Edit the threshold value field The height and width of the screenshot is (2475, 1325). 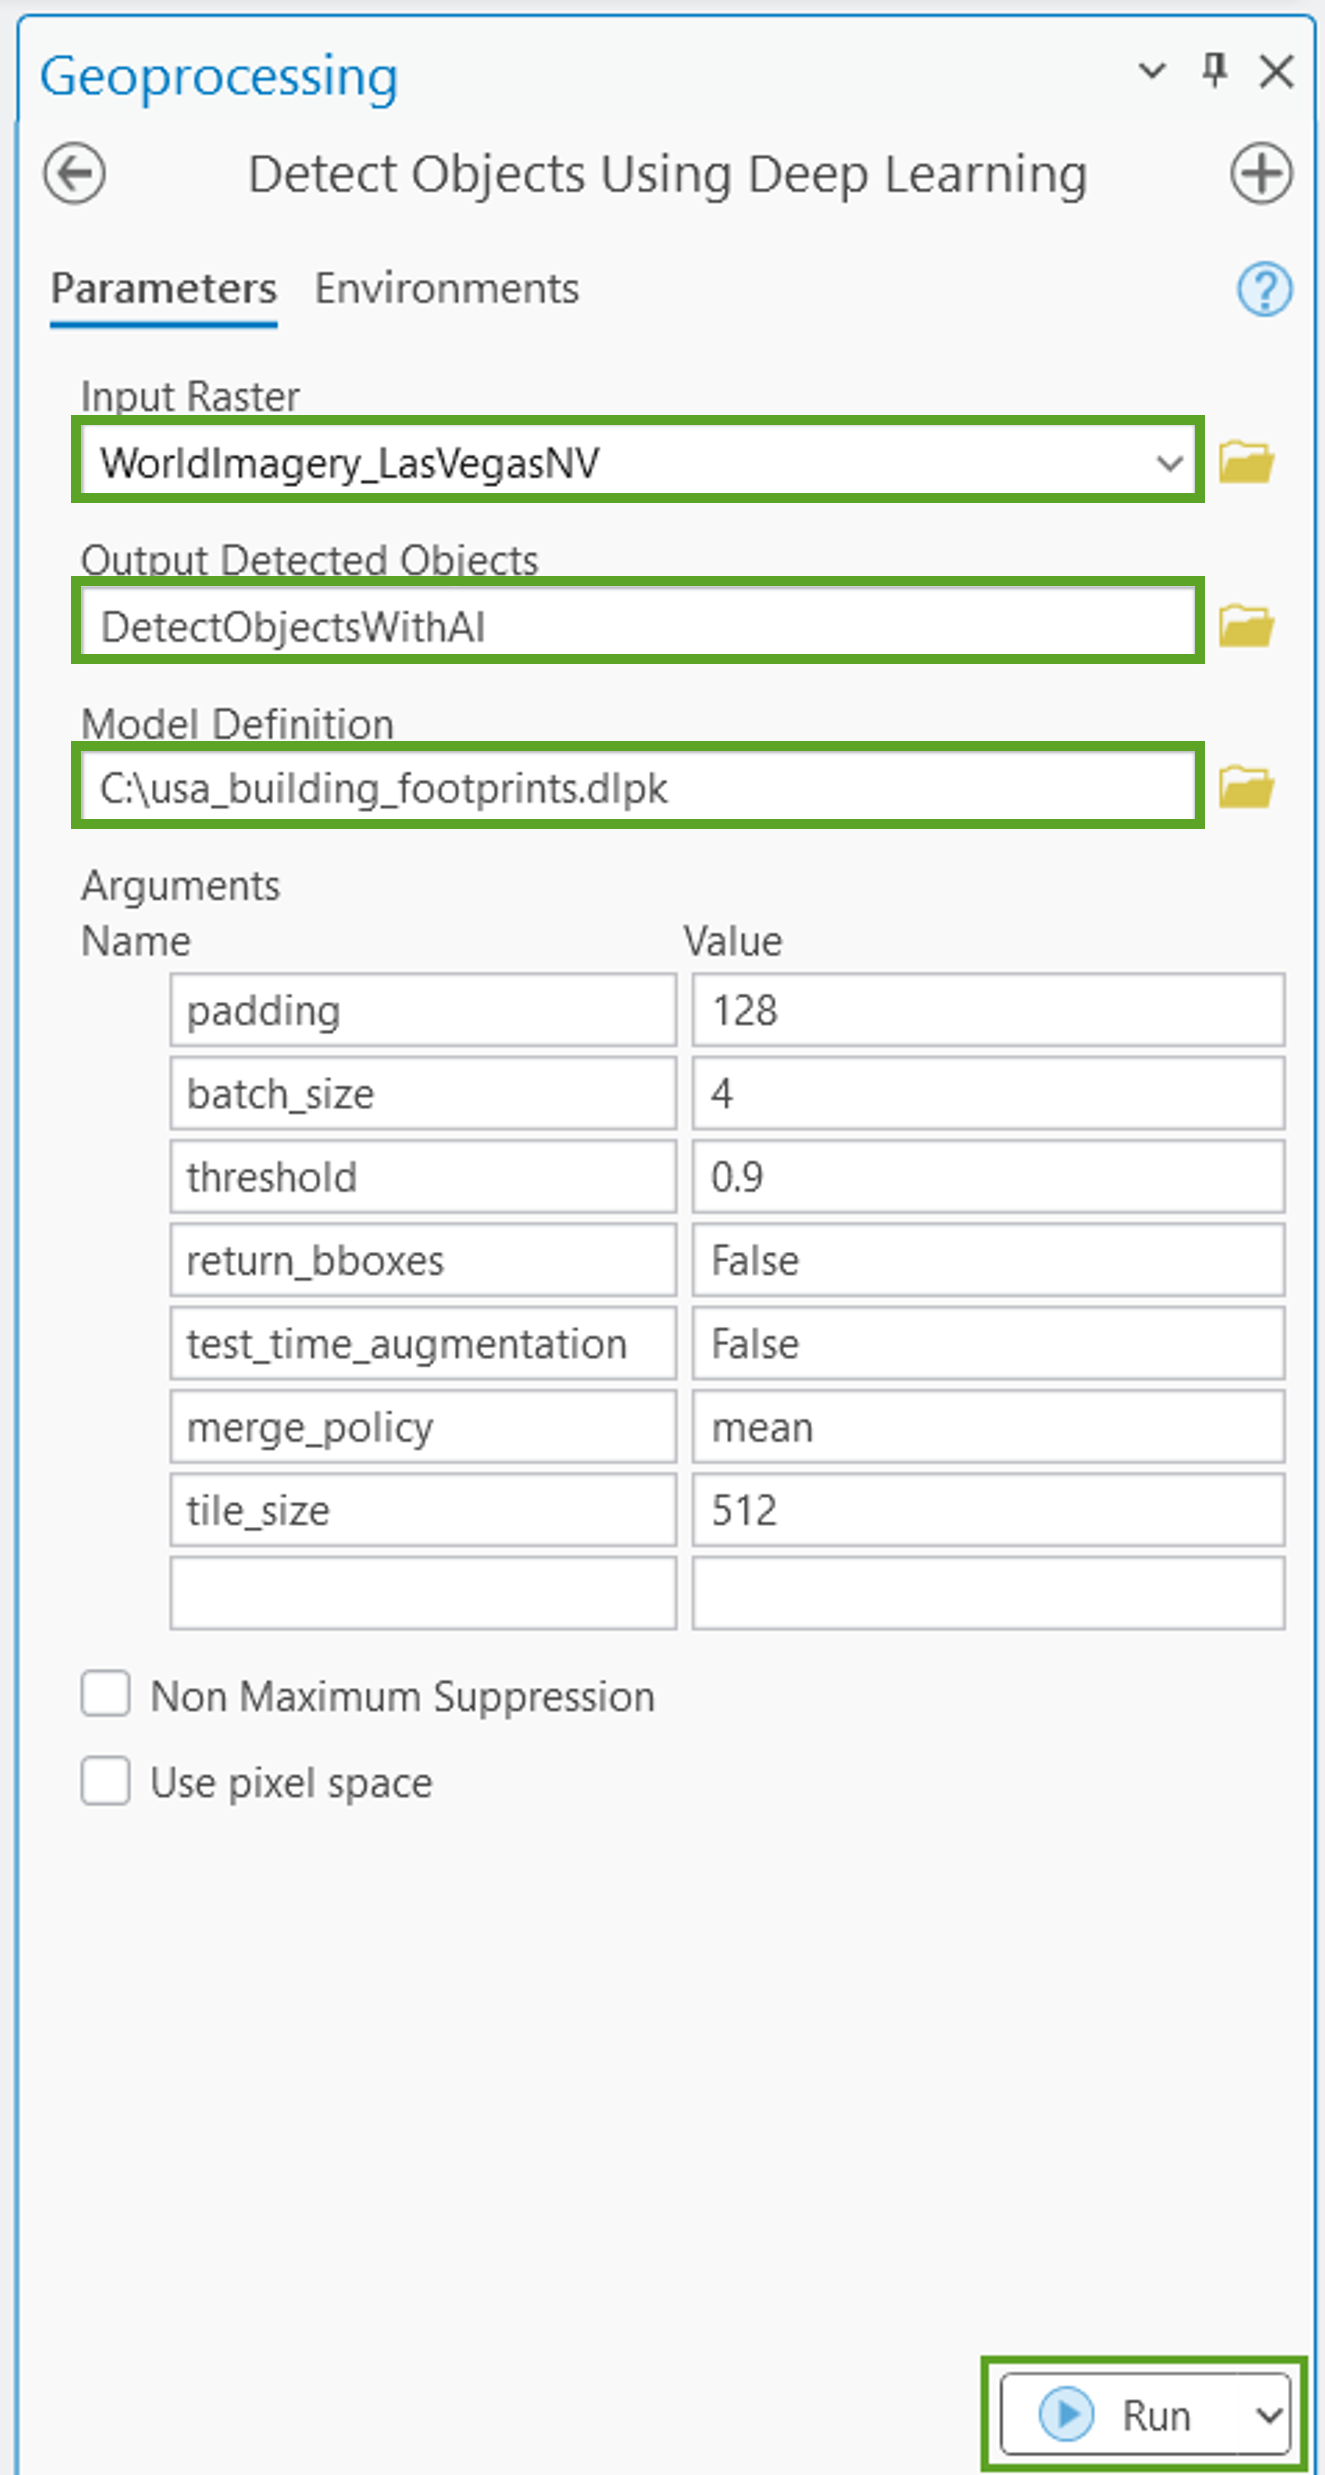tap(987, 1178)
